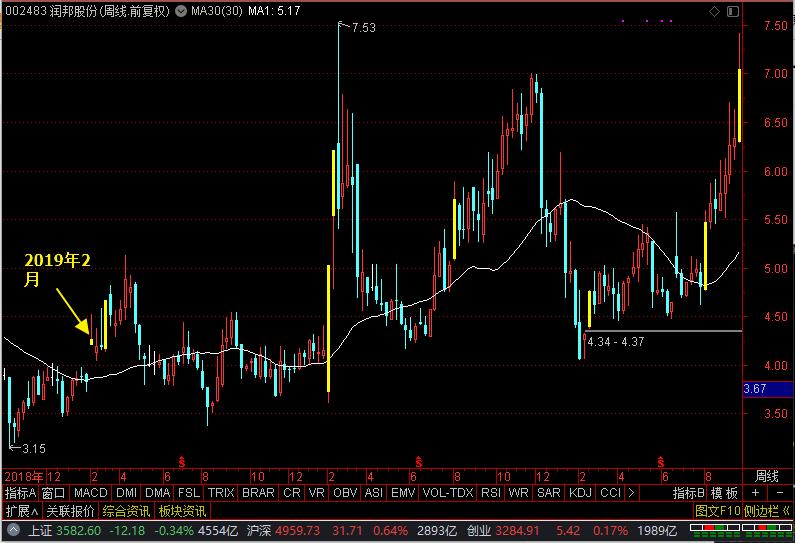Select the BRAR indicator tab

click(x=258, y=493)
